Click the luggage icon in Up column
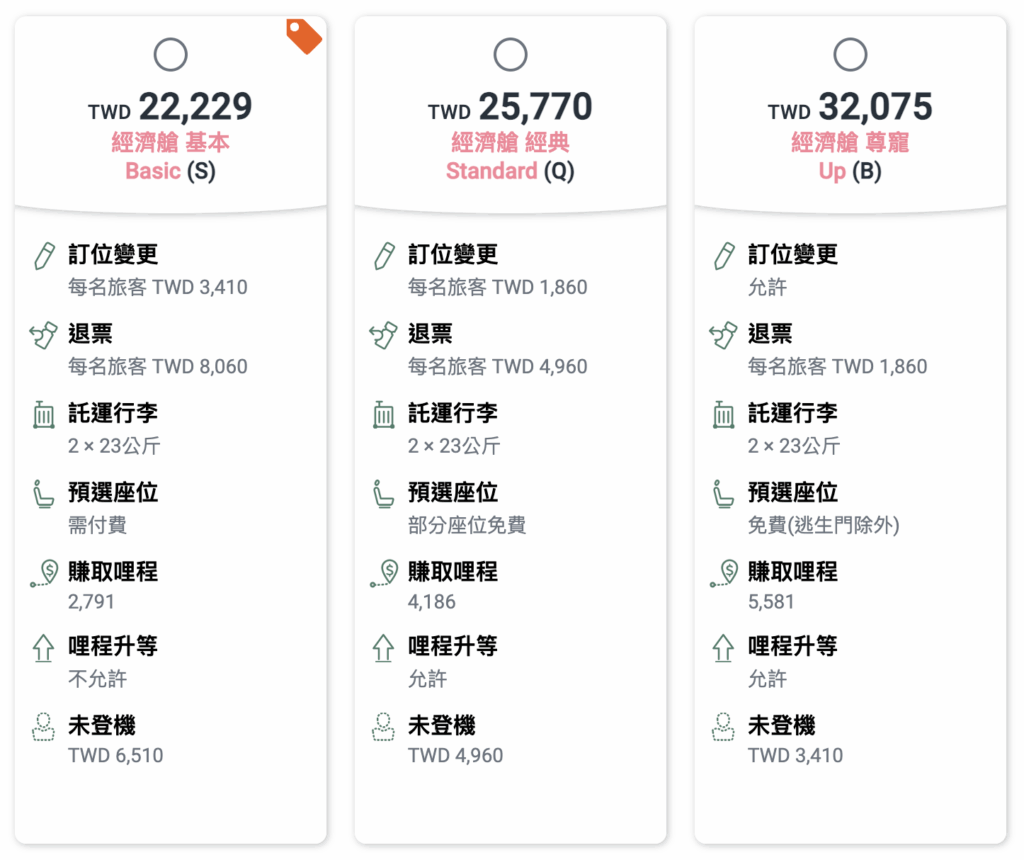Image resolution: width=1024 pixels, height=860 pixels. 723,414
